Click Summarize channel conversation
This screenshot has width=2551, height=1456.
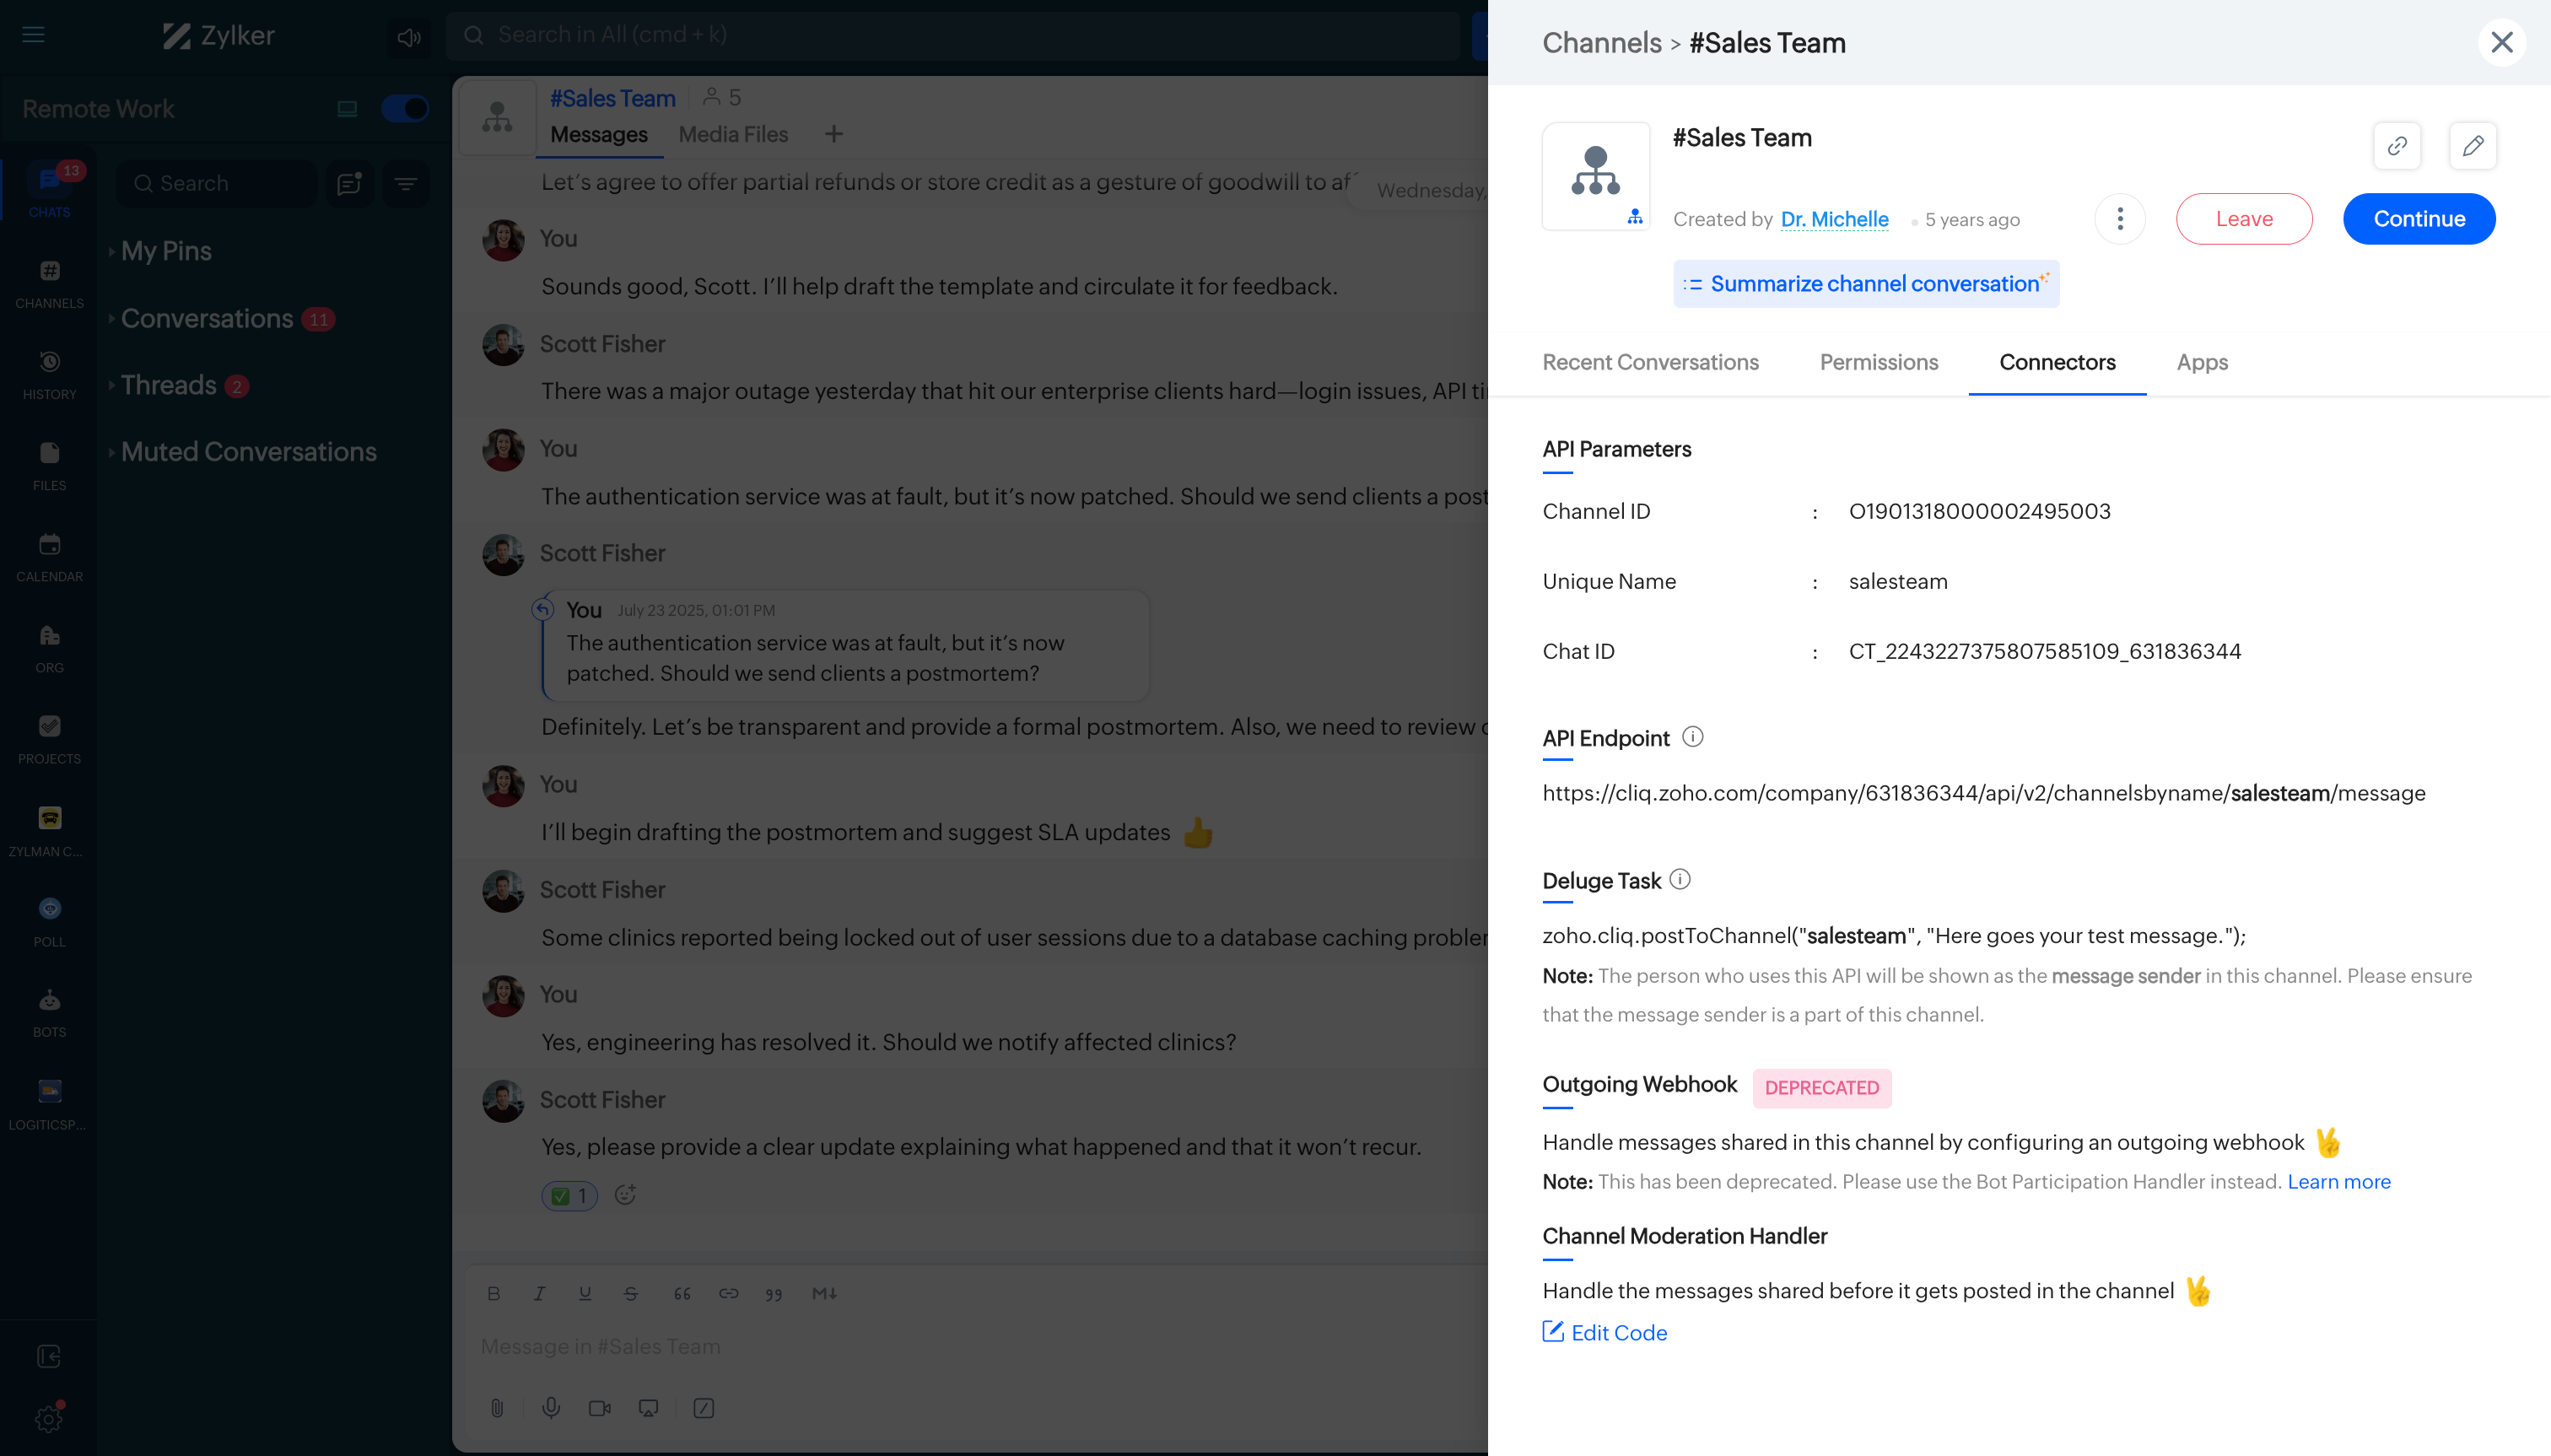(1865, 284)
